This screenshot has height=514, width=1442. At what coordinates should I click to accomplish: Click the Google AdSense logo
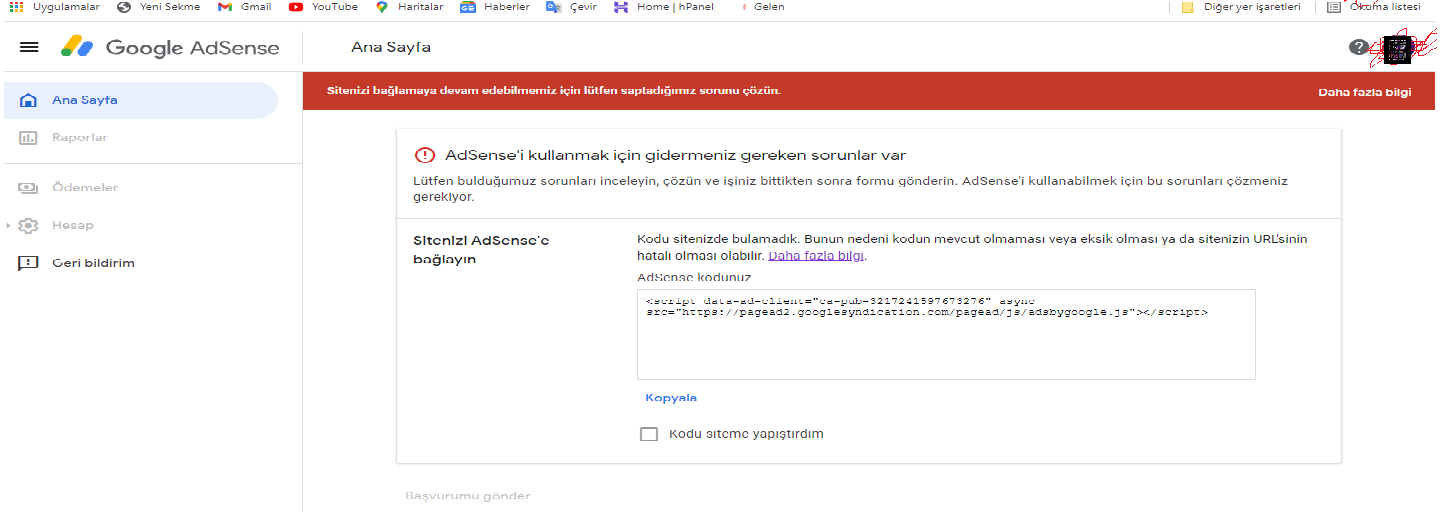171,47
